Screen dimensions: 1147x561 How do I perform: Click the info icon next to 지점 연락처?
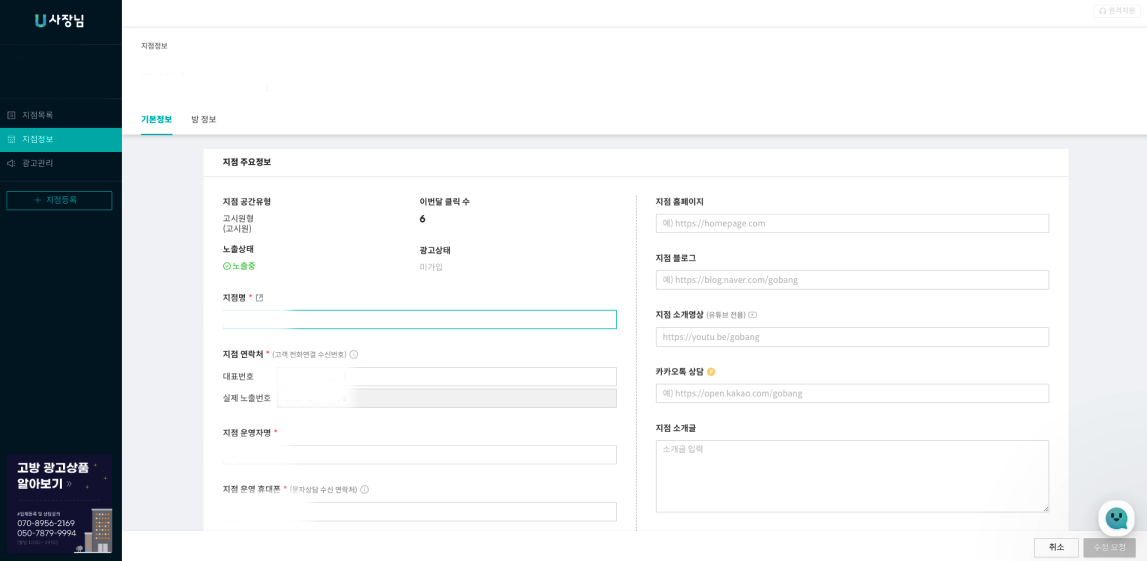pyautogui.click(x=354, y=355)
